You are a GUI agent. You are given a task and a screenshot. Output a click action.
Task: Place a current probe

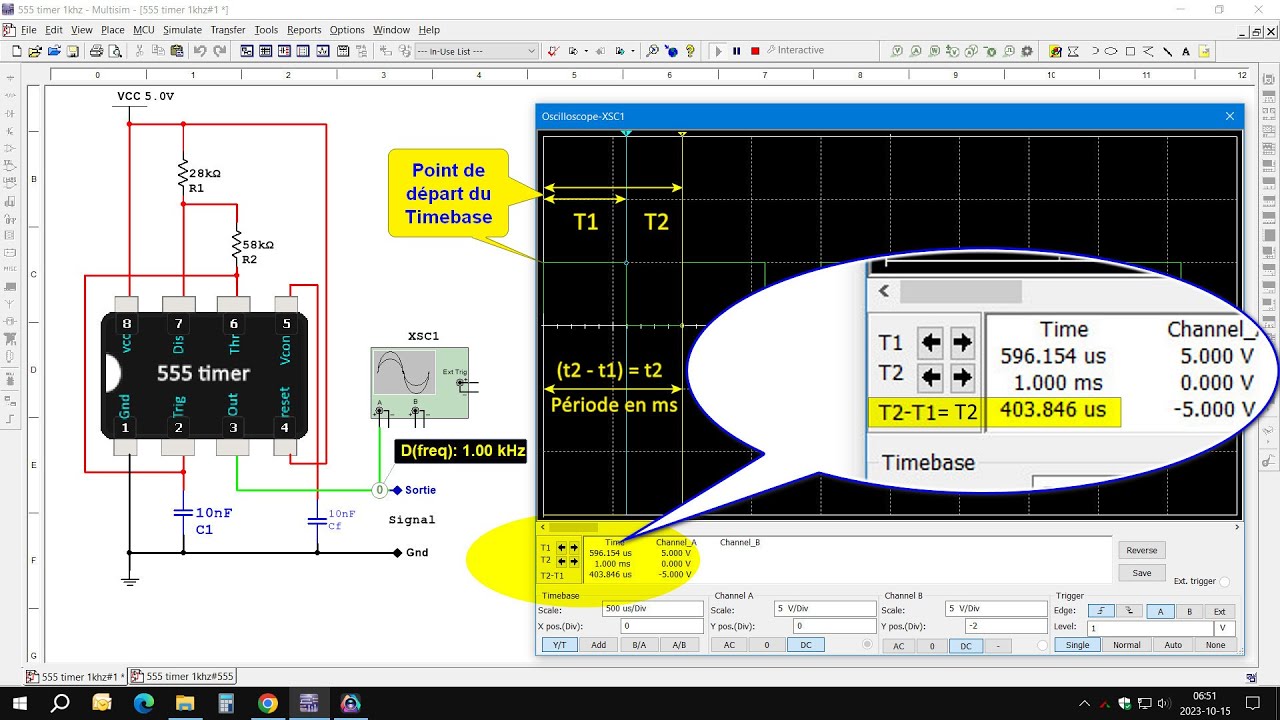click(915, 50)
